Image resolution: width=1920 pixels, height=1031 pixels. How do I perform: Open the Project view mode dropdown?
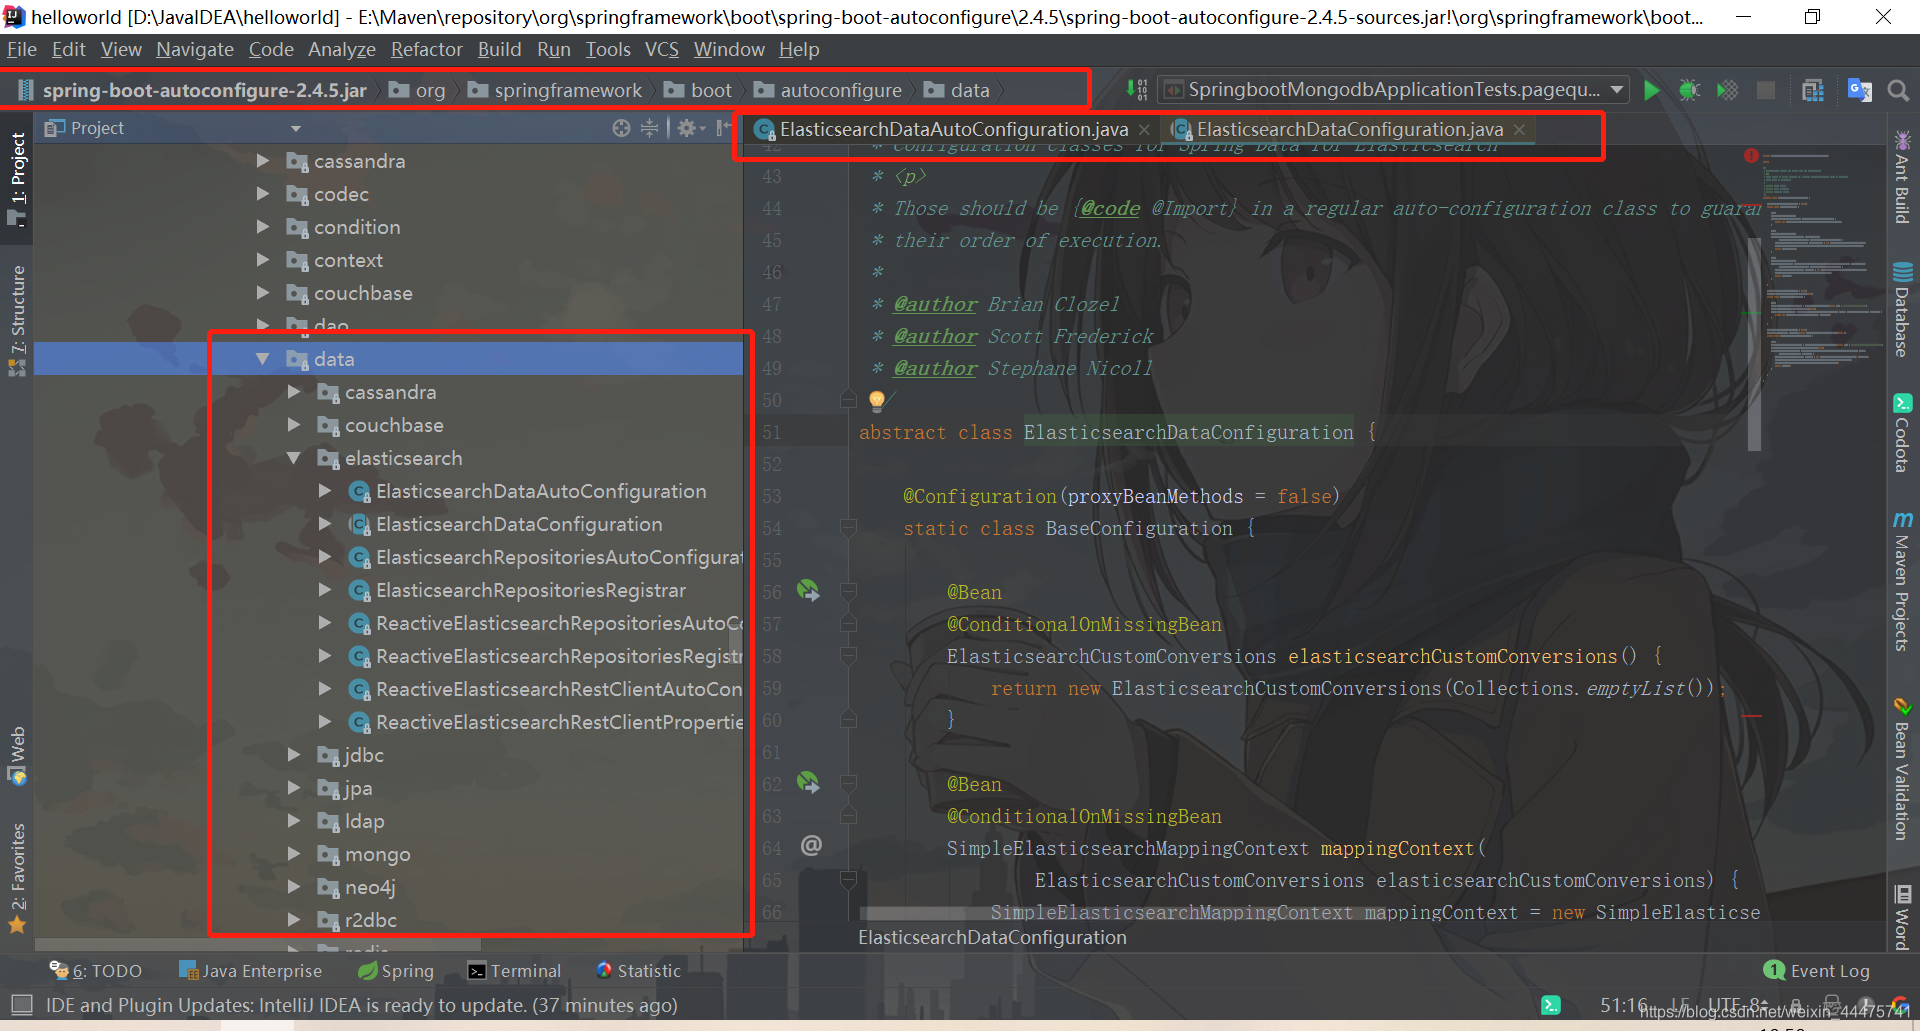[295, 128]
